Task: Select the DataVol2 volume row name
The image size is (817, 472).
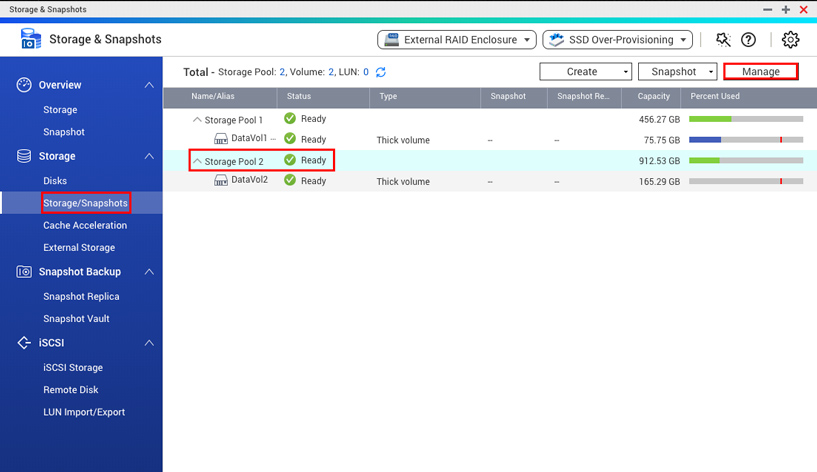Action: 250,180
